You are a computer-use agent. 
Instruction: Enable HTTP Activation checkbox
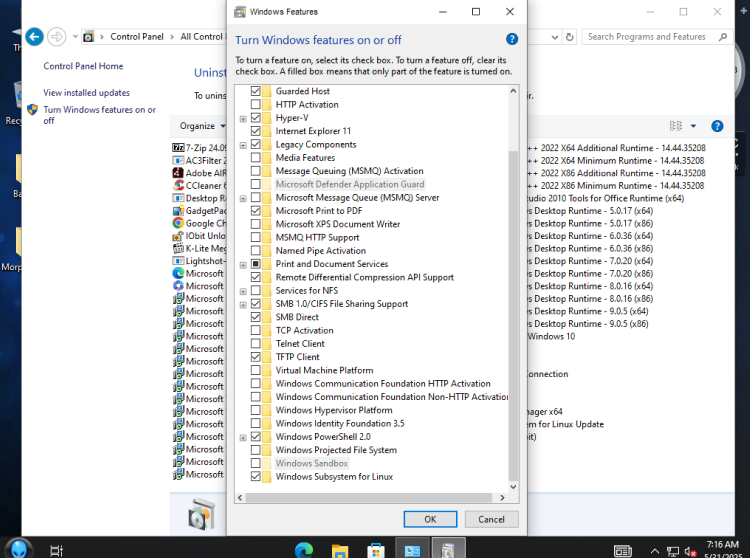tap(255, 104)
